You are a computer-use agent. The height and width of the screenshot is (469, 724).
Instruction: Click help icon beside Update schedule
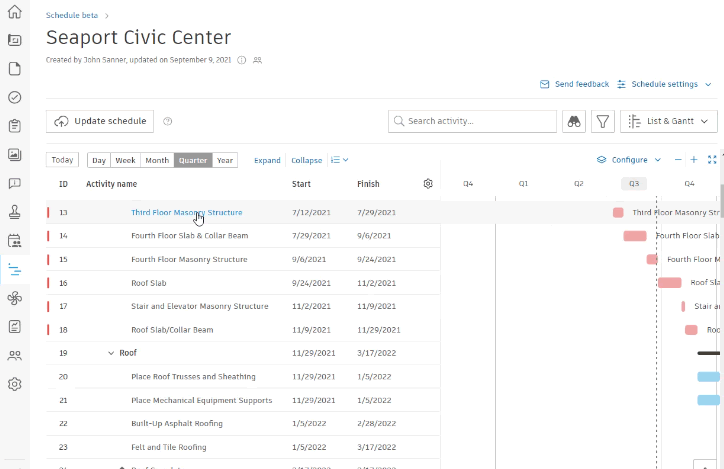point(168,121)
